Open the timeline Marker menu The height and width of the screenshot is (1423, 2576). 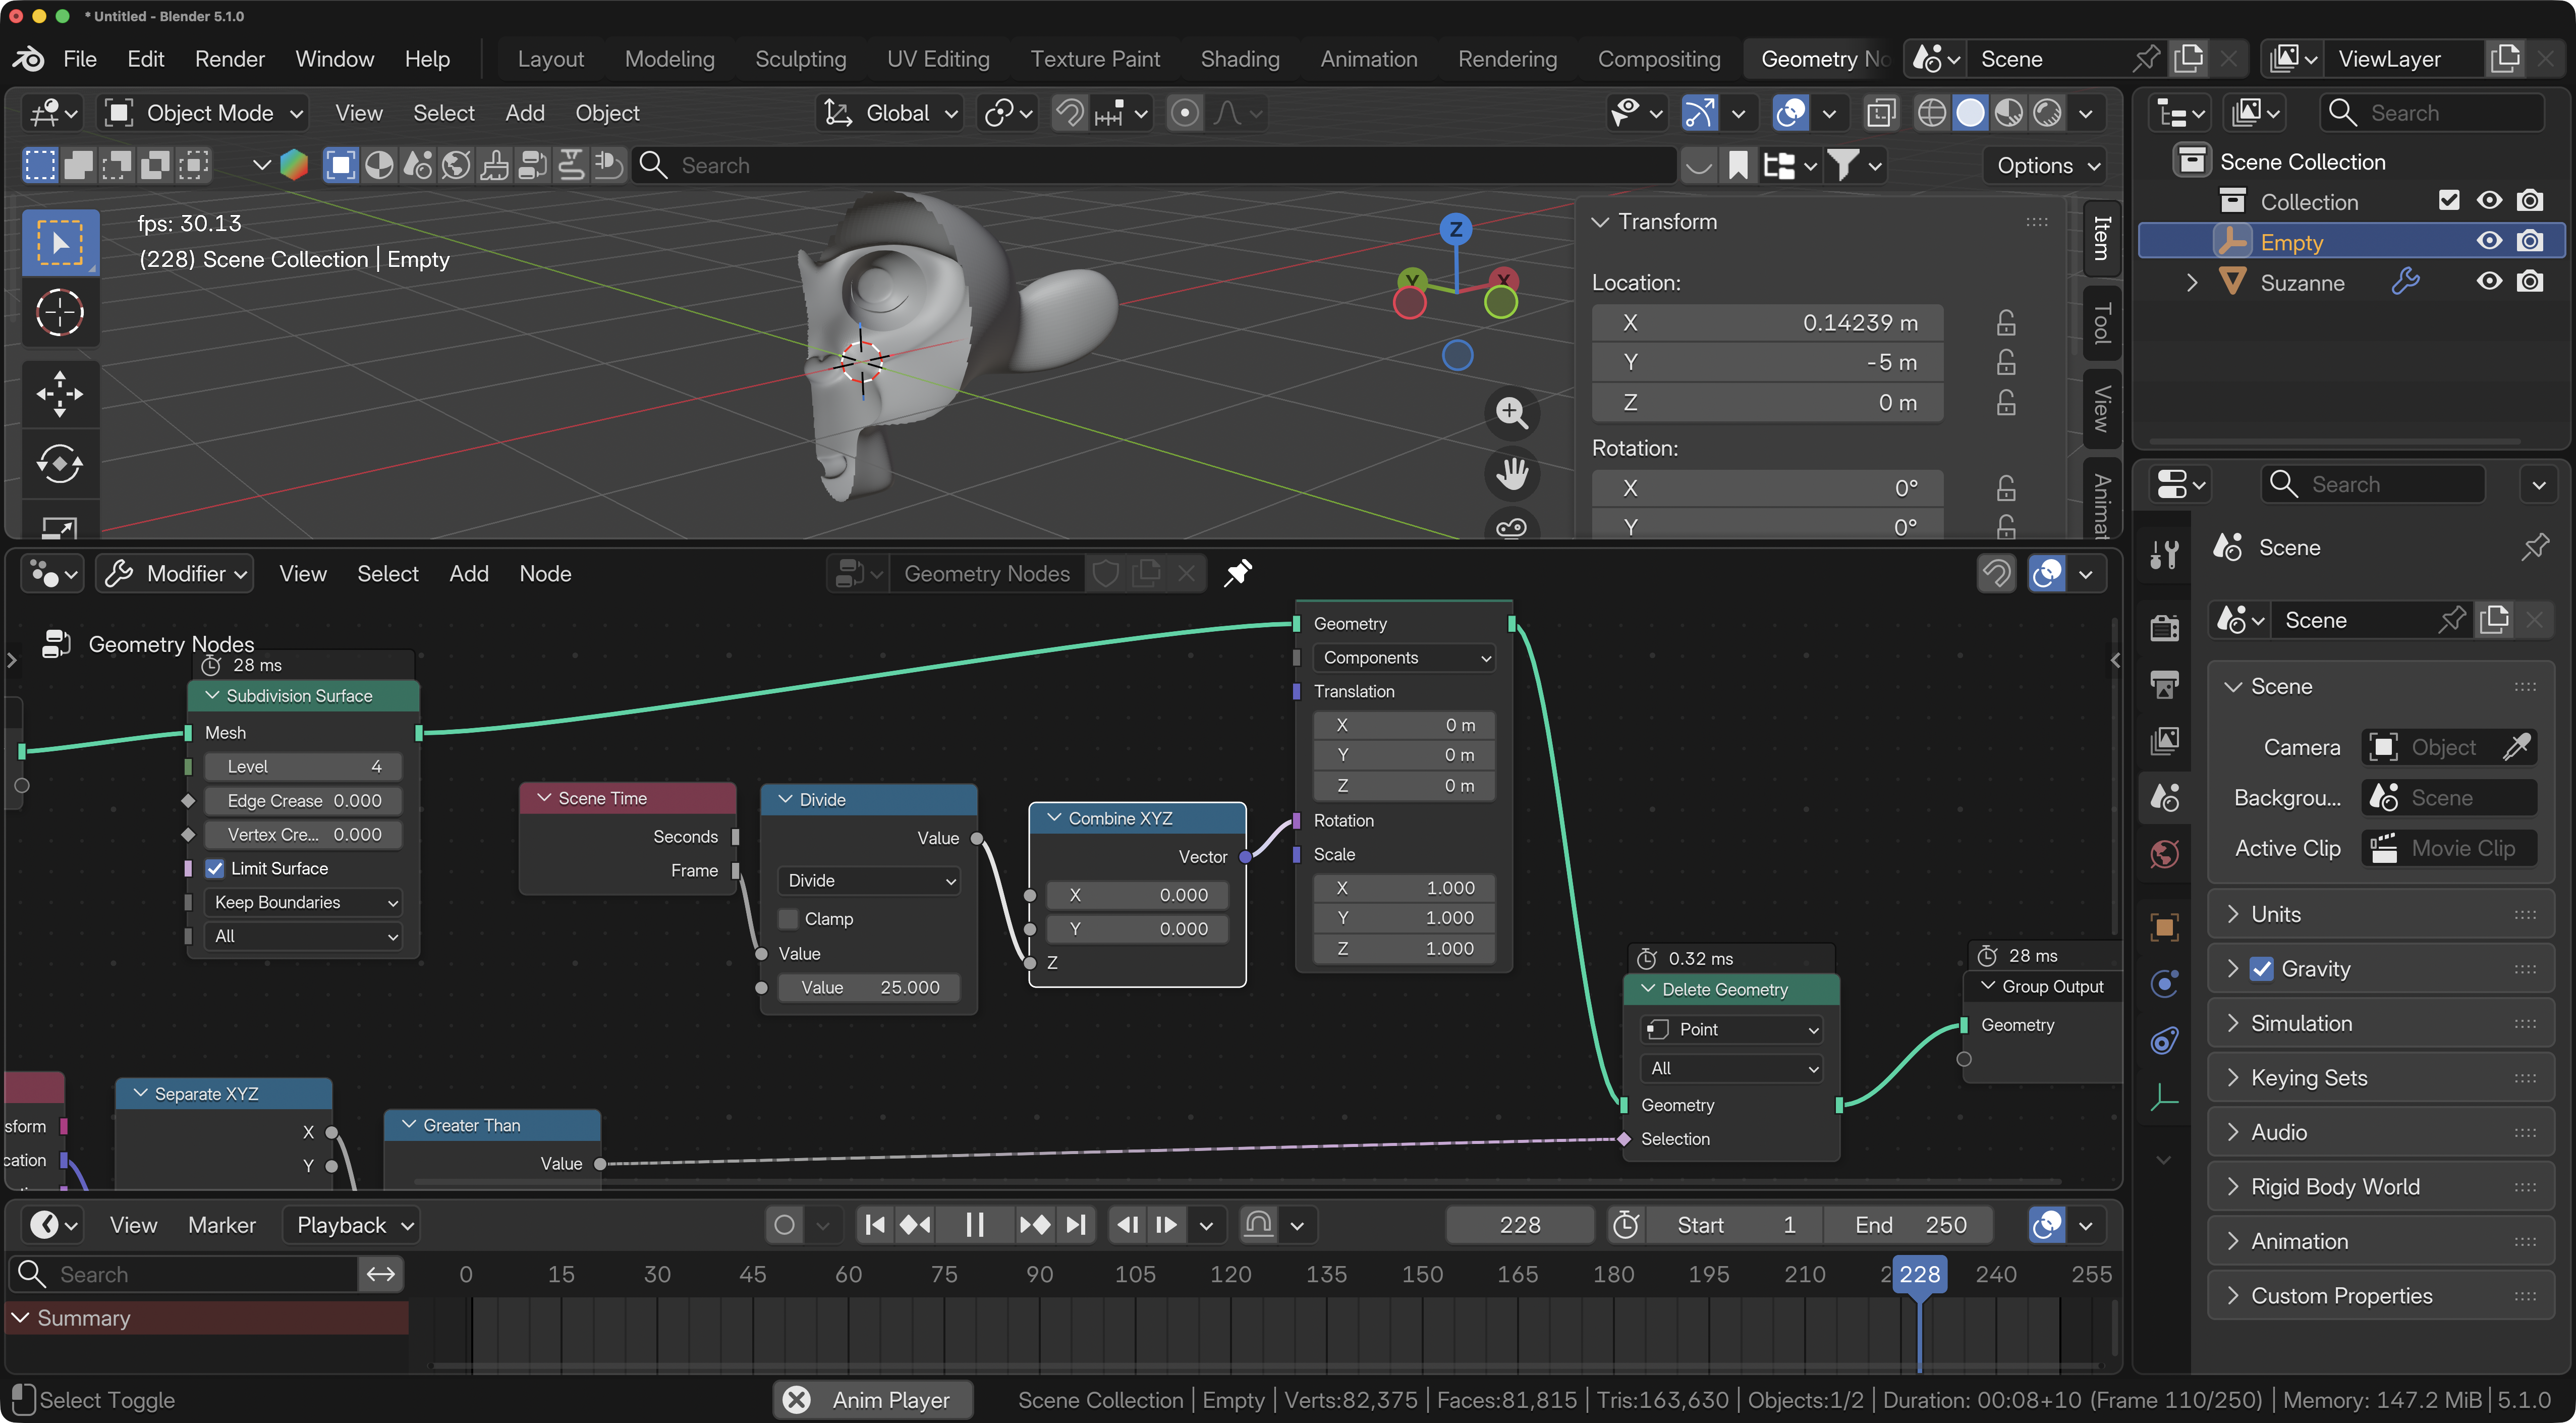point(222,1225)
